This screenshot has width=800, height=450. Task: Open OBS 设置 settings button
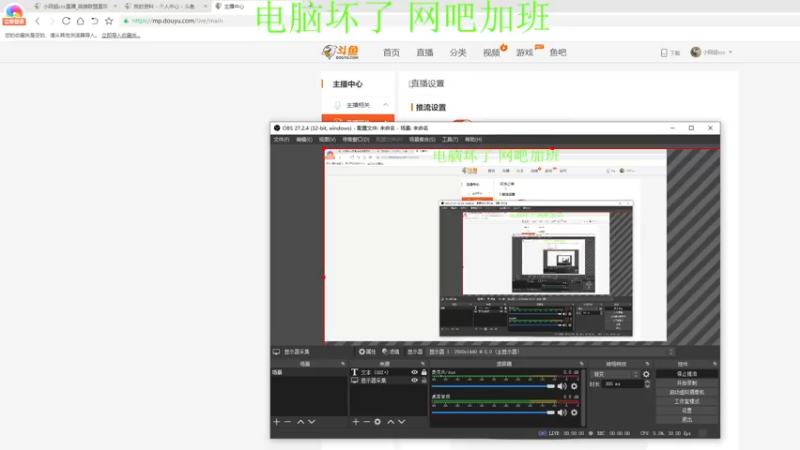pyautogui.click(x=687, y=411)
